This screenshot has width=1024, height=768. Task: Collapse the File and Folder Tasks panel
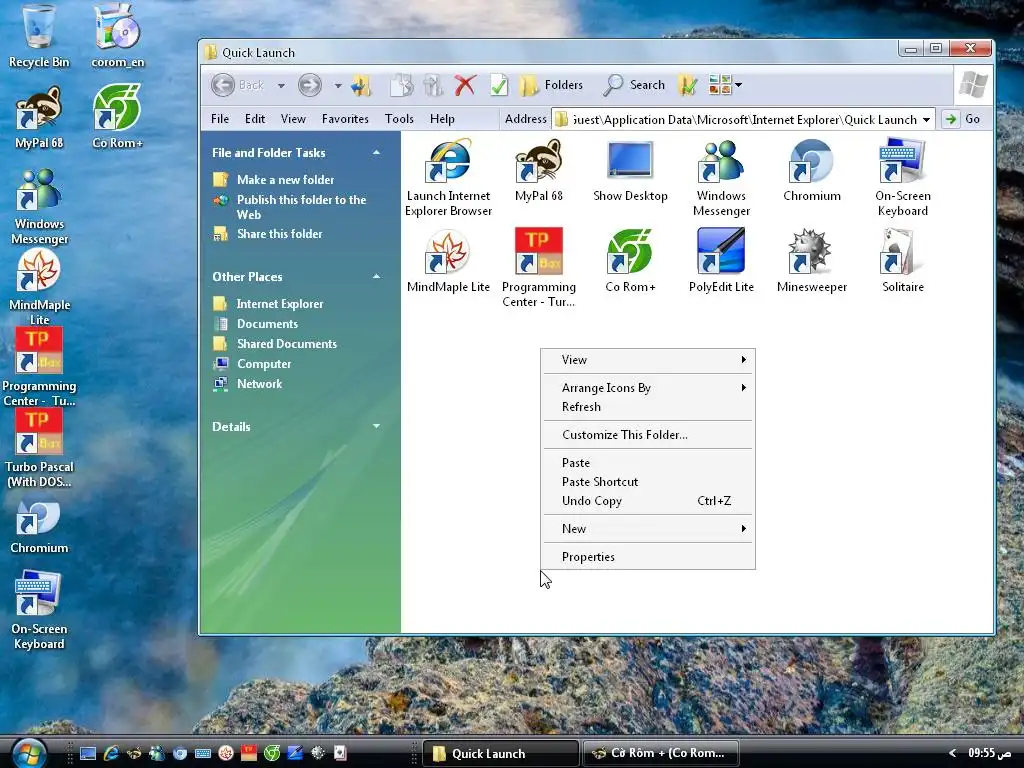[376, 153]
